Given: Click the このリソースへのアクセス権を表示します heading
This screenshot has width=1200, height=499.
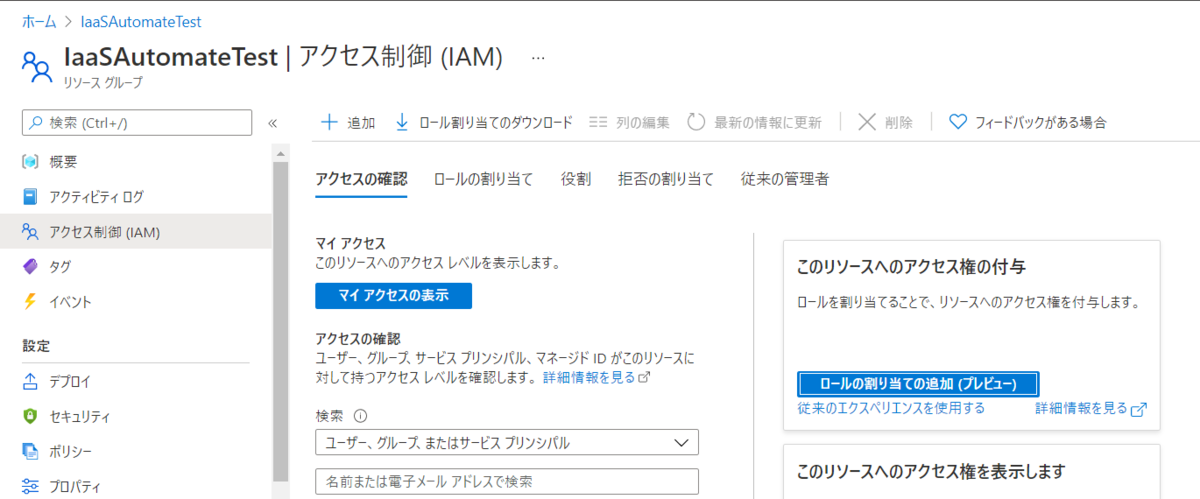Looking at the screenshot, I should 931,471.
